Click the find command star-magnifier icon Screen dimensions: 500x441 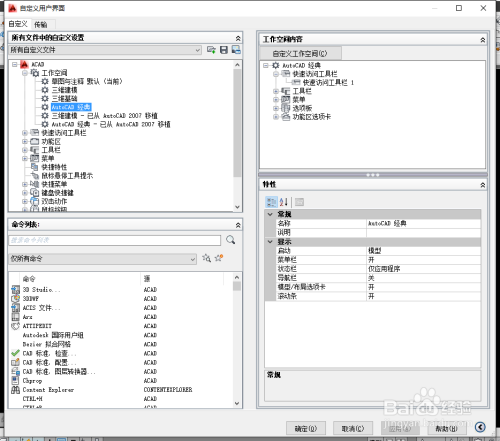click(206, 258)
